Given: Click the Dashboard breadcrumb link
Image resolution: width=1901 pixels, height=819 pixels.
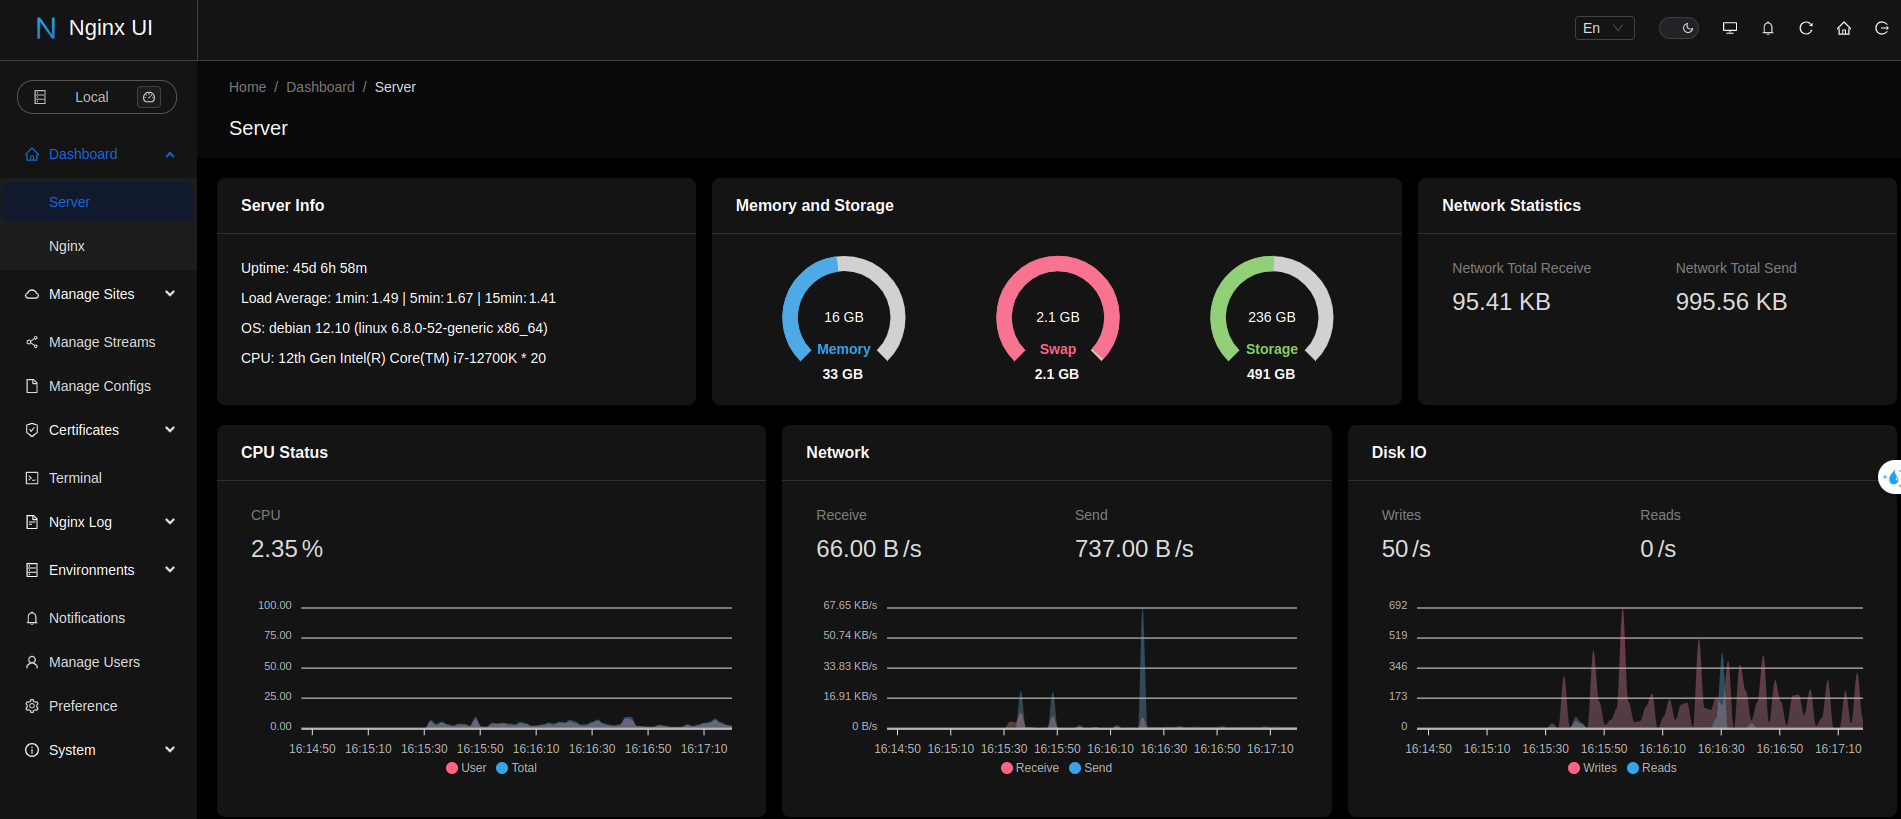Looking at the screenshot, I should 320,87.
